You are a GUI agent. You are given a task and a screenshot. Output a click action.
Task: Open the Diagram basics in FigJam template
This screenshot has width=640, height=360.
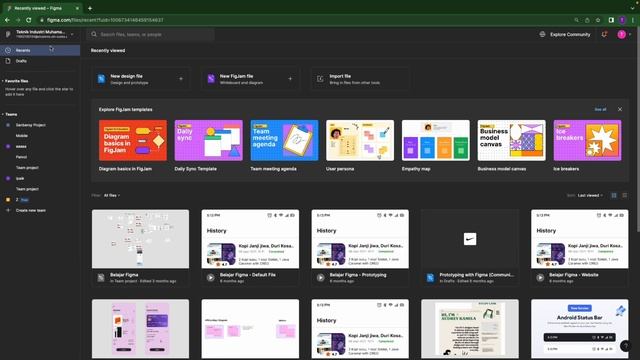(133, 140)
